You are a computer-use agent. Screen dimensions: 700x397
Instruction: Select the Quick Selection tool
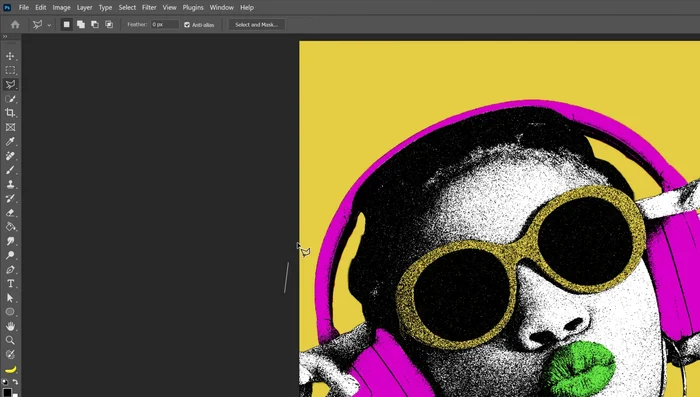(10, 99)
